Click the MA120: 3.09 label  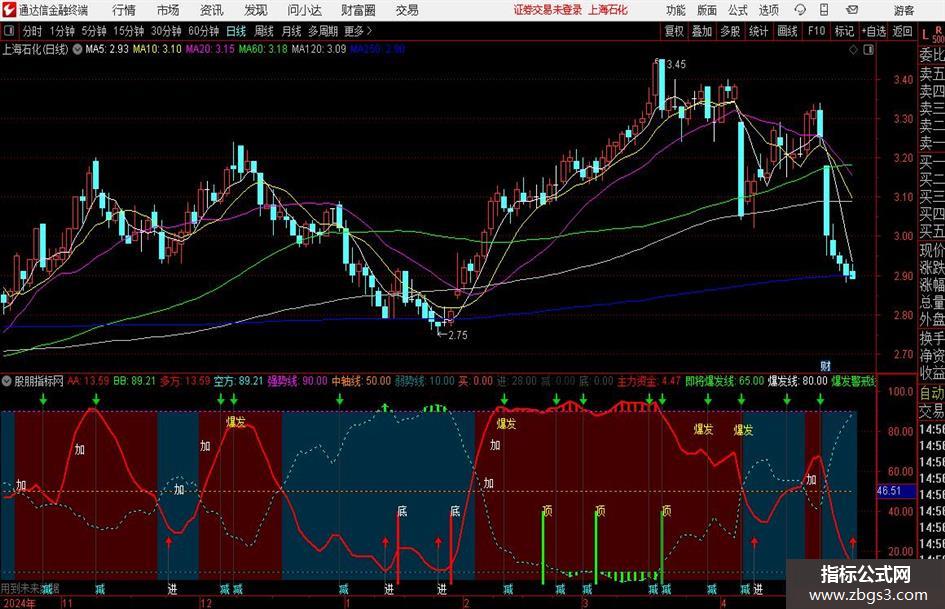pos(318,49)
